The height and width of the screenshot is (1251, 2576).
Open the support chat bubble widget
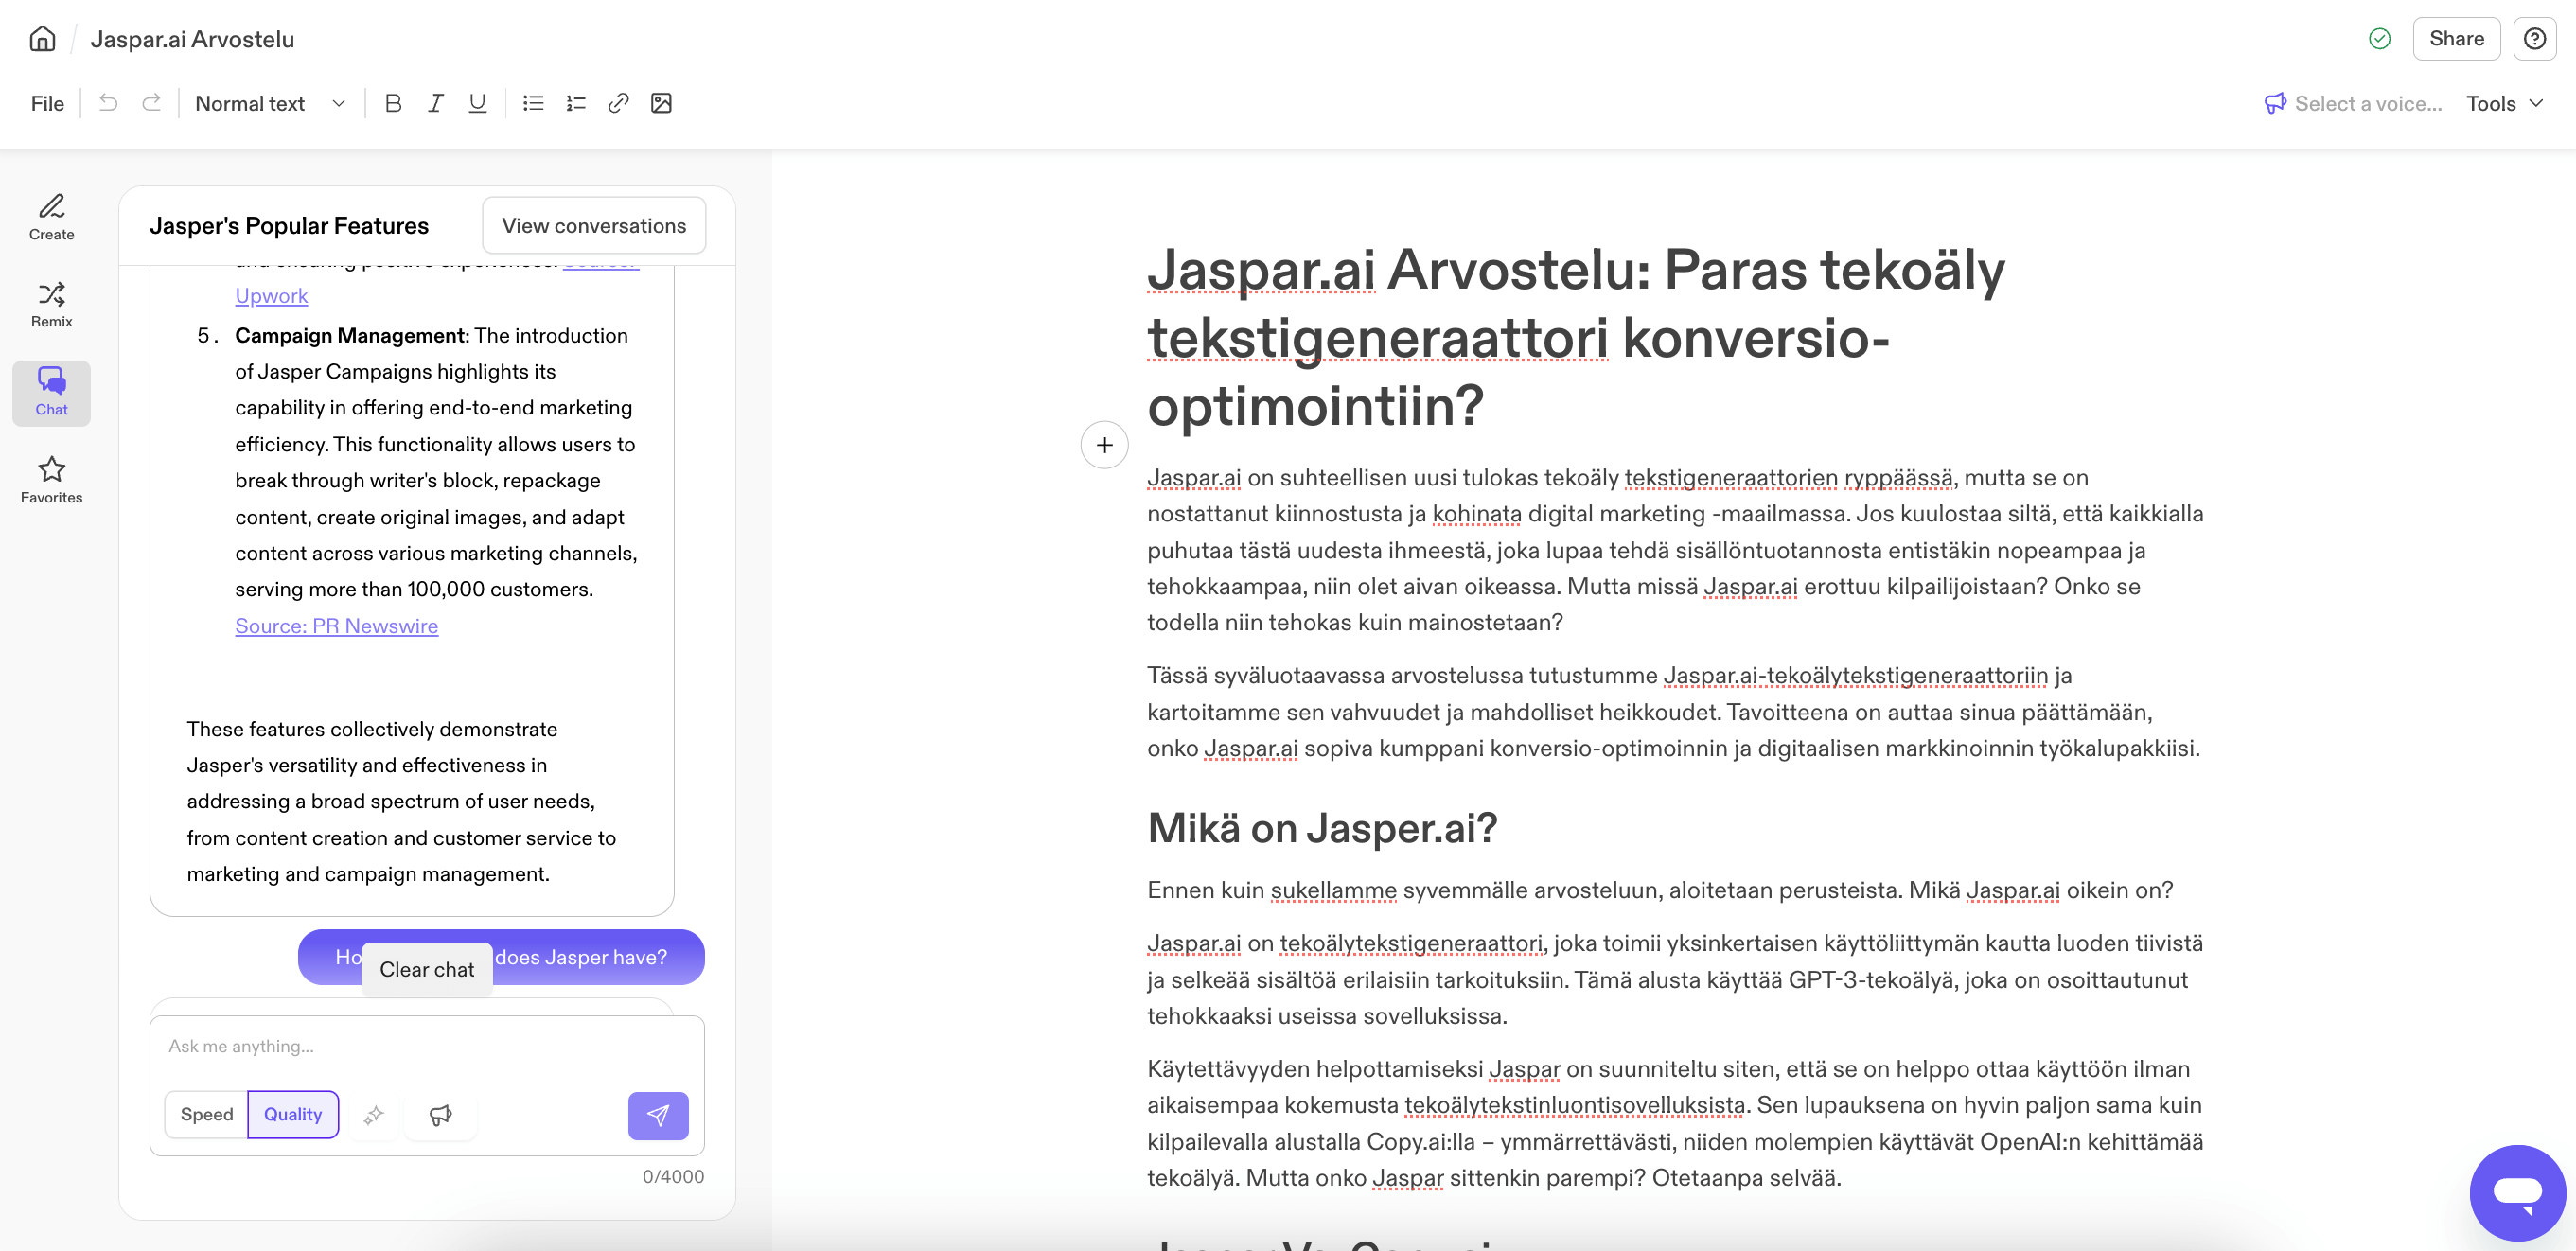click(x=2518, y=1192)
